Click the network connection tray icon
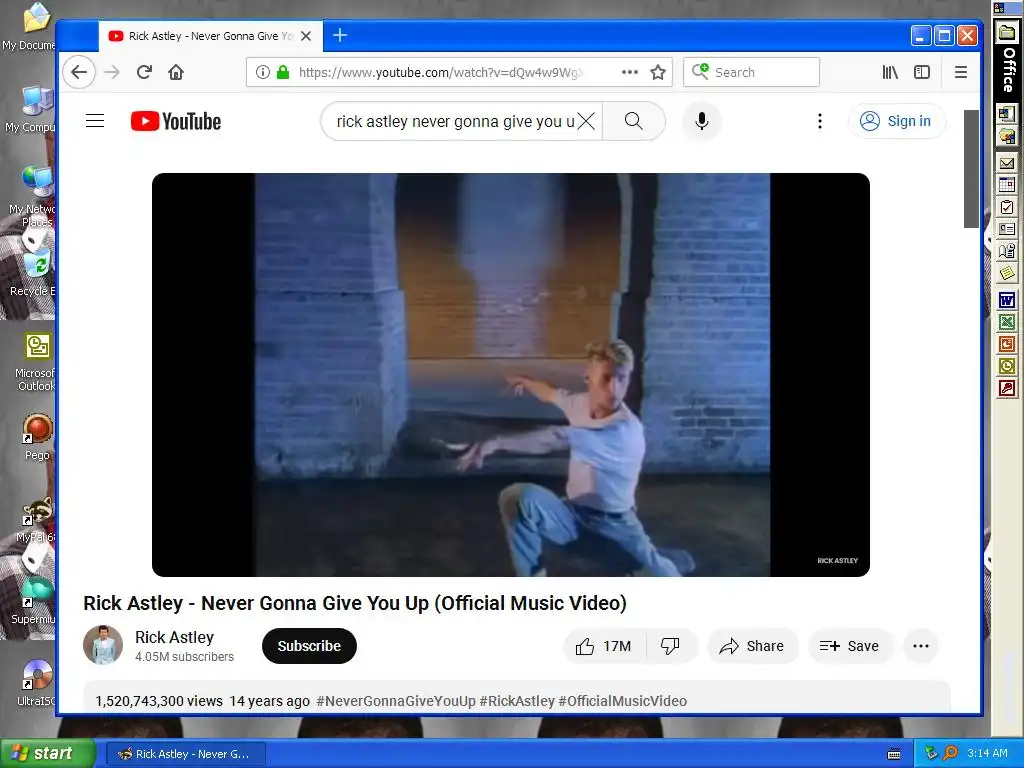The height and width of the screenshot is (768, 1024). 931,753
